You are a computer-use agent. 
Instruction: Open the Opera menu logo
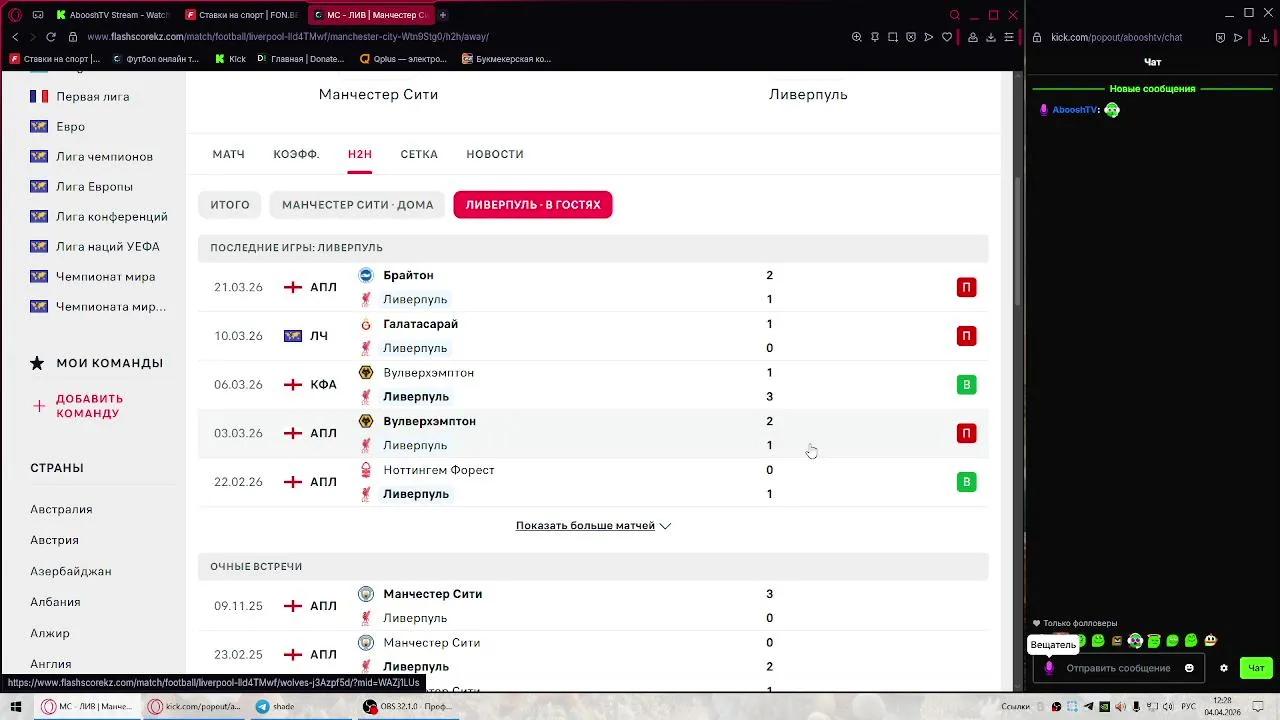tap(15, 15)
